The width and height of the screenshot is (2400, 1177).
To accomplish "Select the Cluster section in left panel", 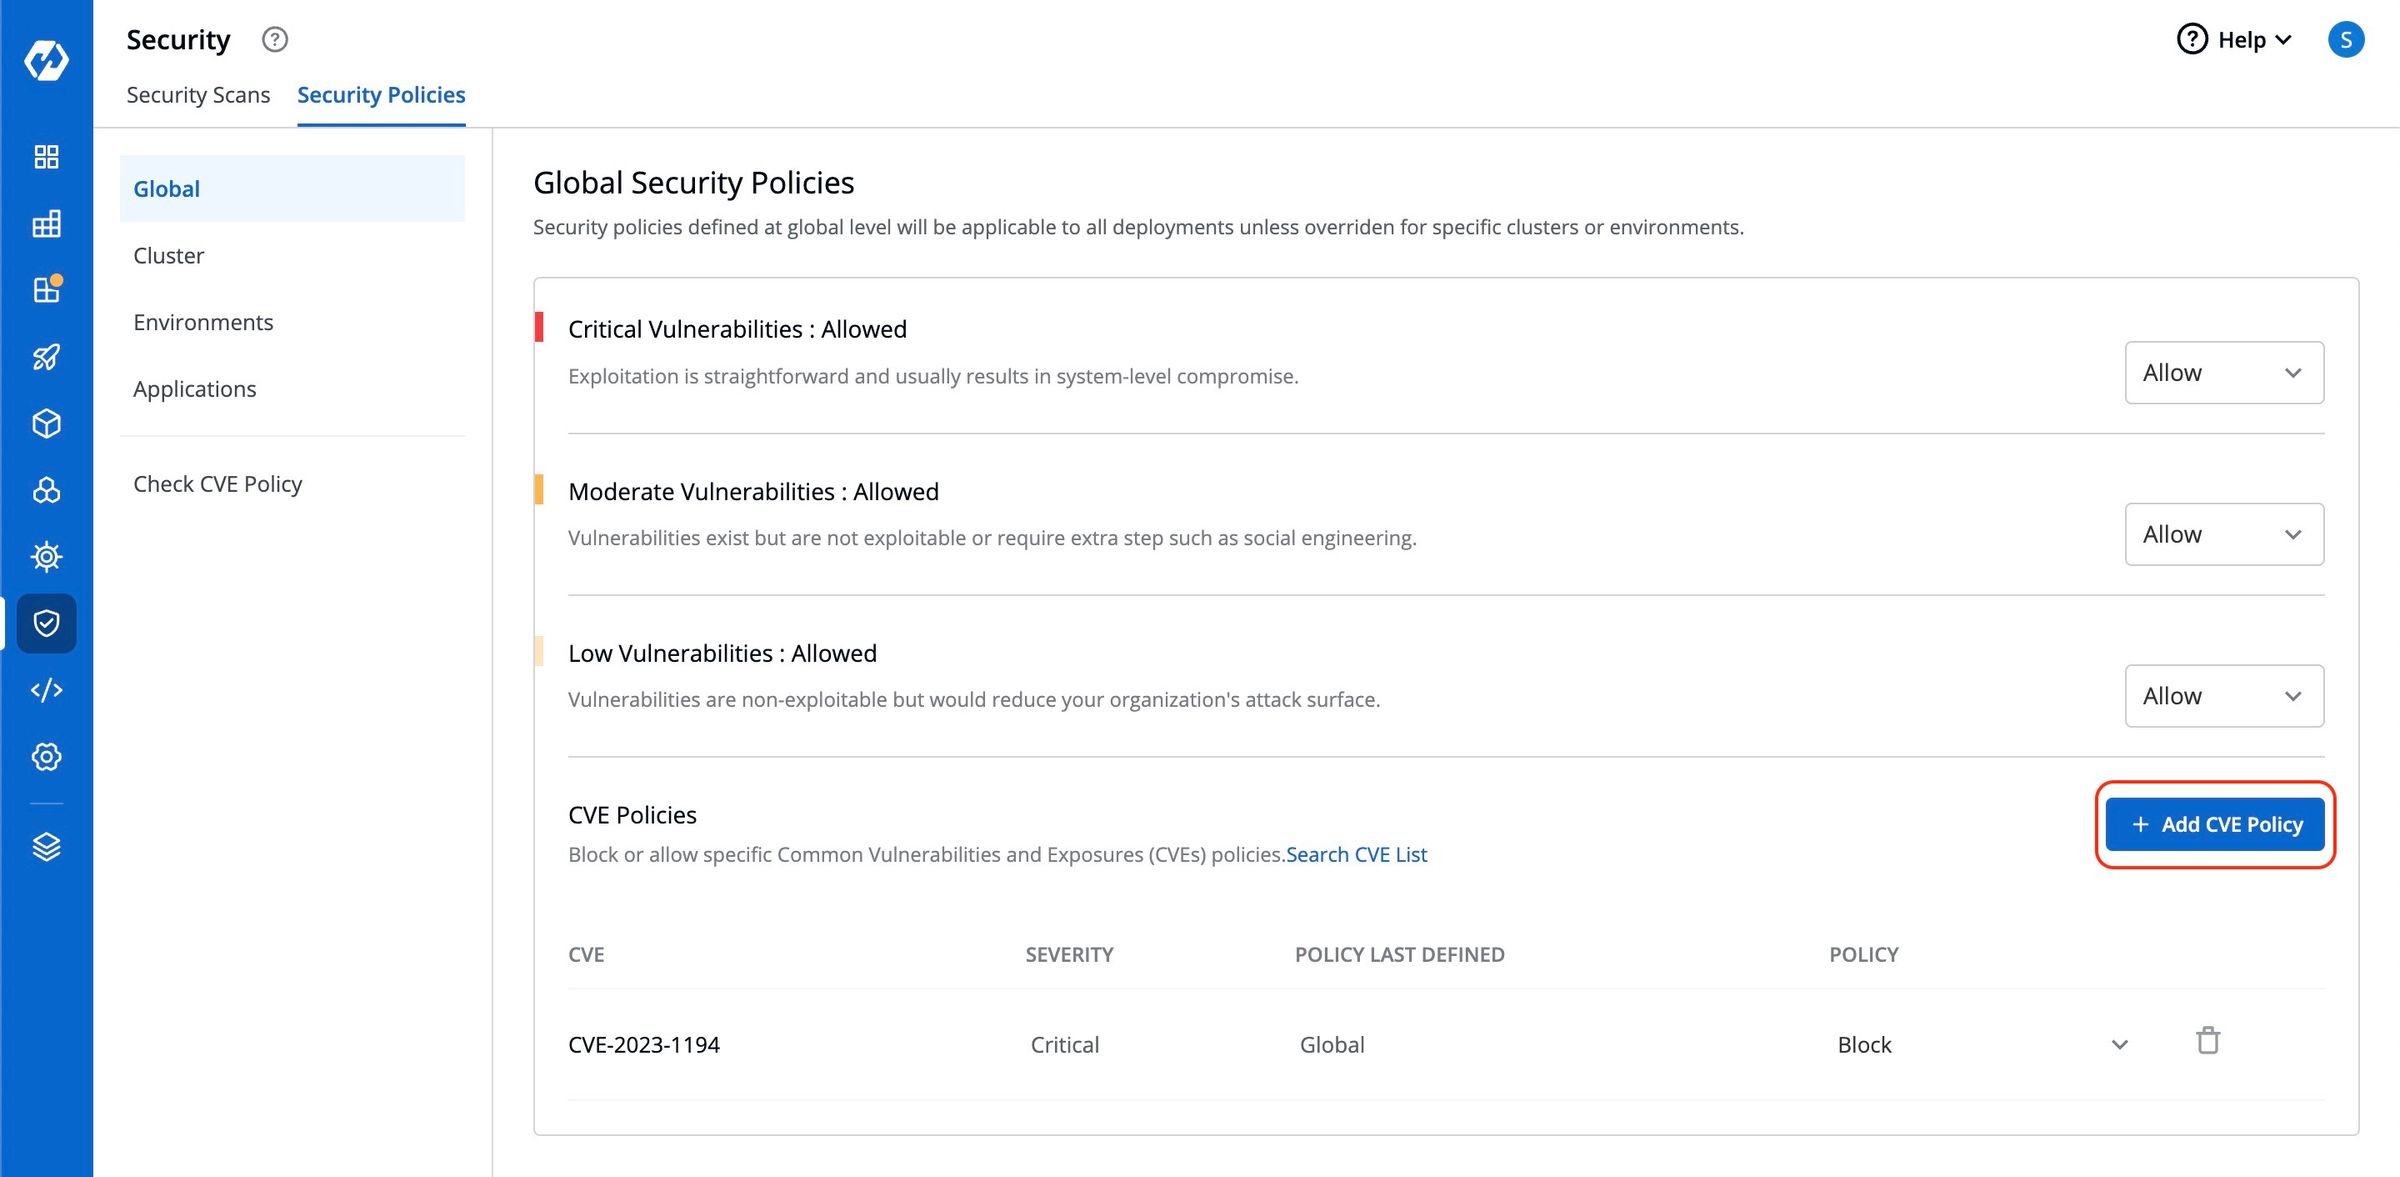I will (x=168, y=255).
